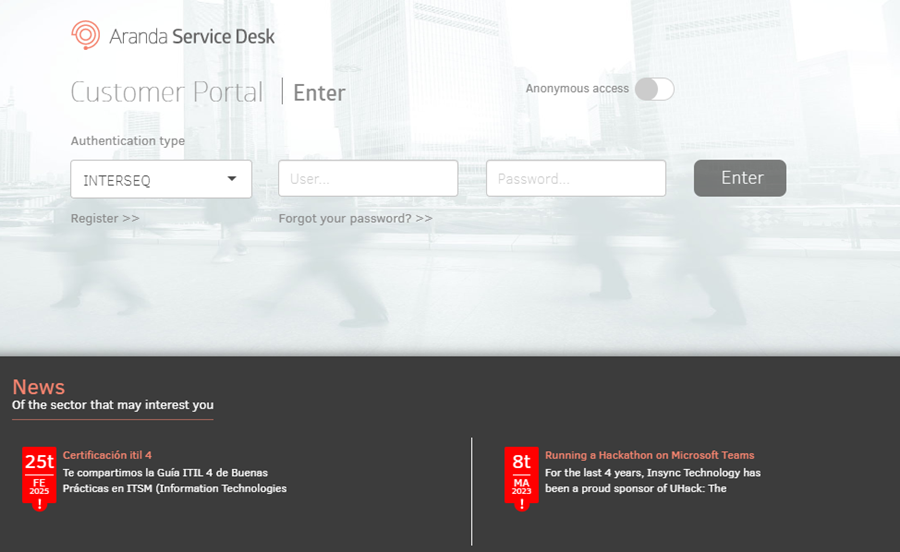The height and width of the screenshot is (552, 900).
Task: Focus the User input field
Action: point(368,178)
